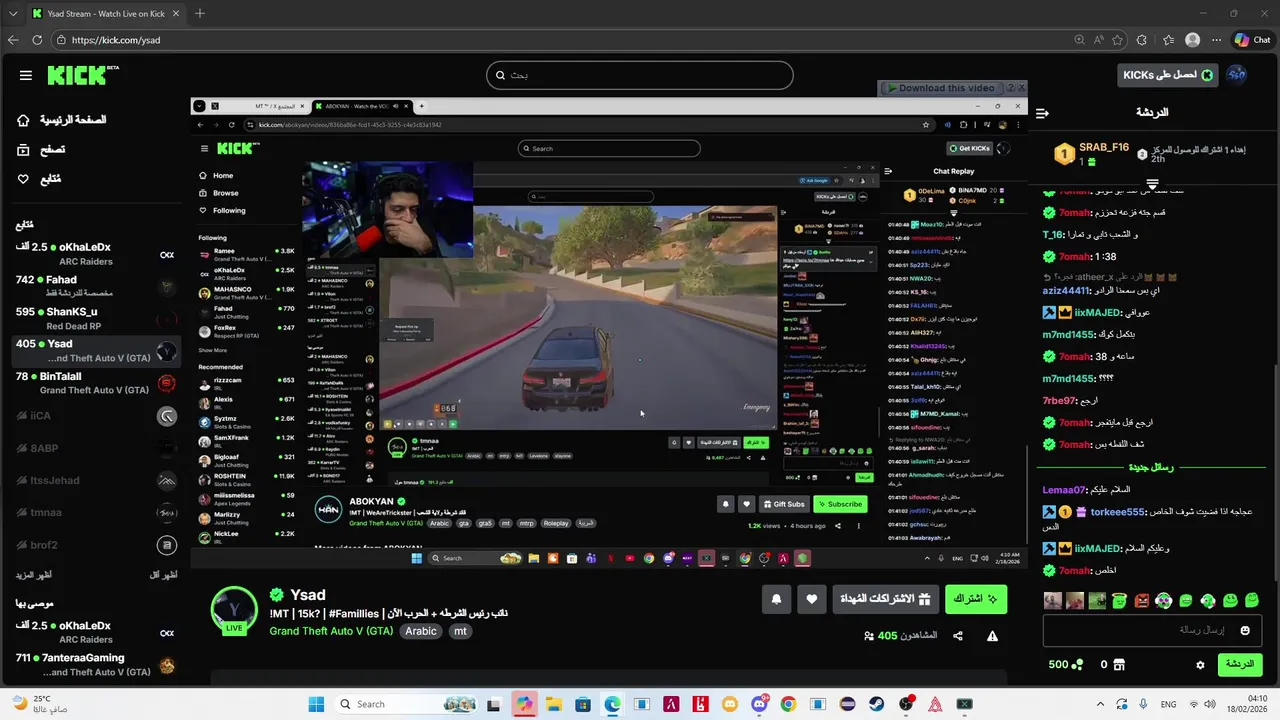Click the green Subscribe button for Ysad

pos(975,599)
